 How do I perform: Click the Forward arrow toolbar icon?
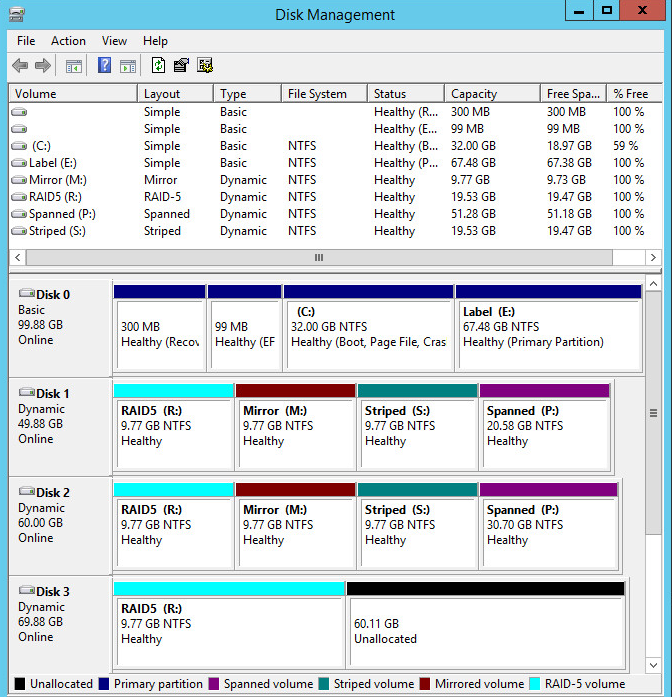click(x=43, y=66)
